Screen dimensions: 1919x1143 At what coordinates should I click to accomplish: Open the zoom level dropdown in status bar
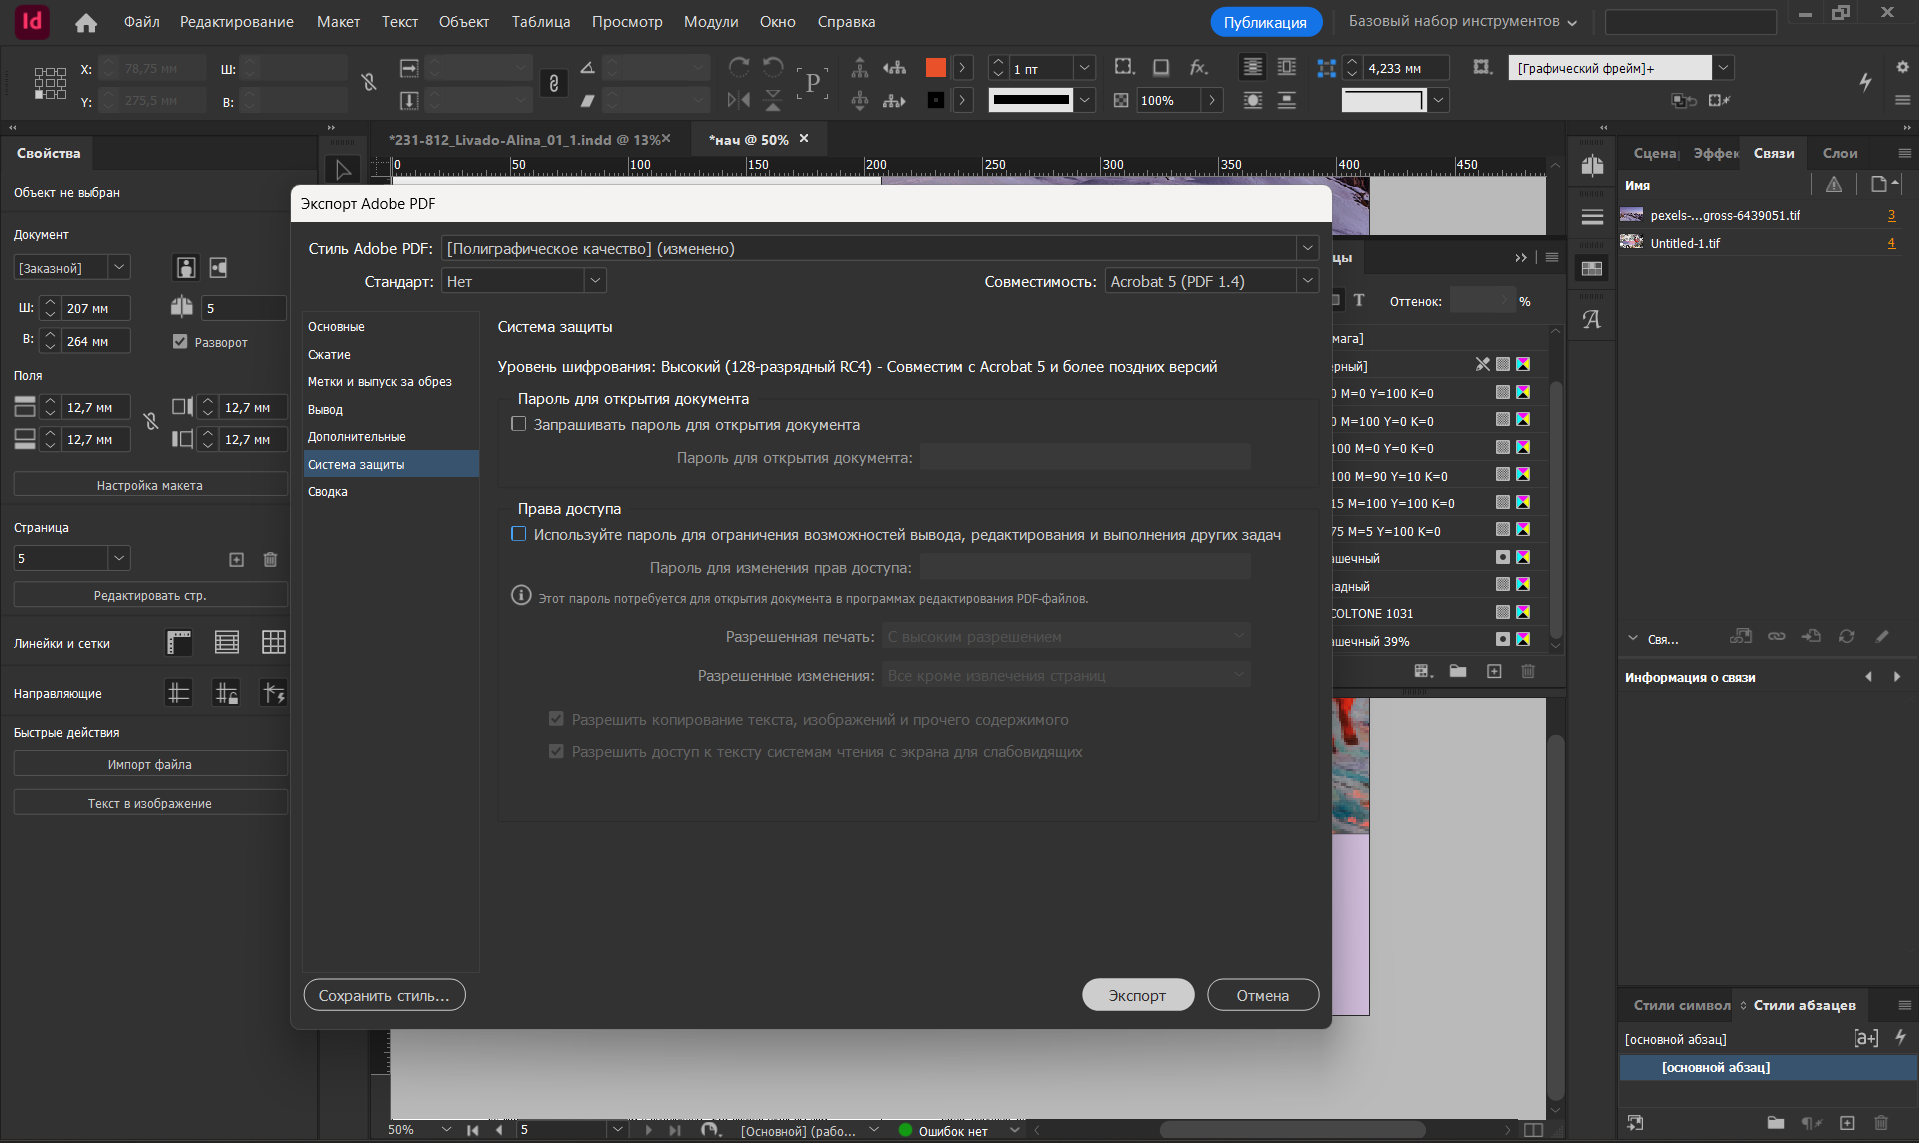pos(446,1130)
